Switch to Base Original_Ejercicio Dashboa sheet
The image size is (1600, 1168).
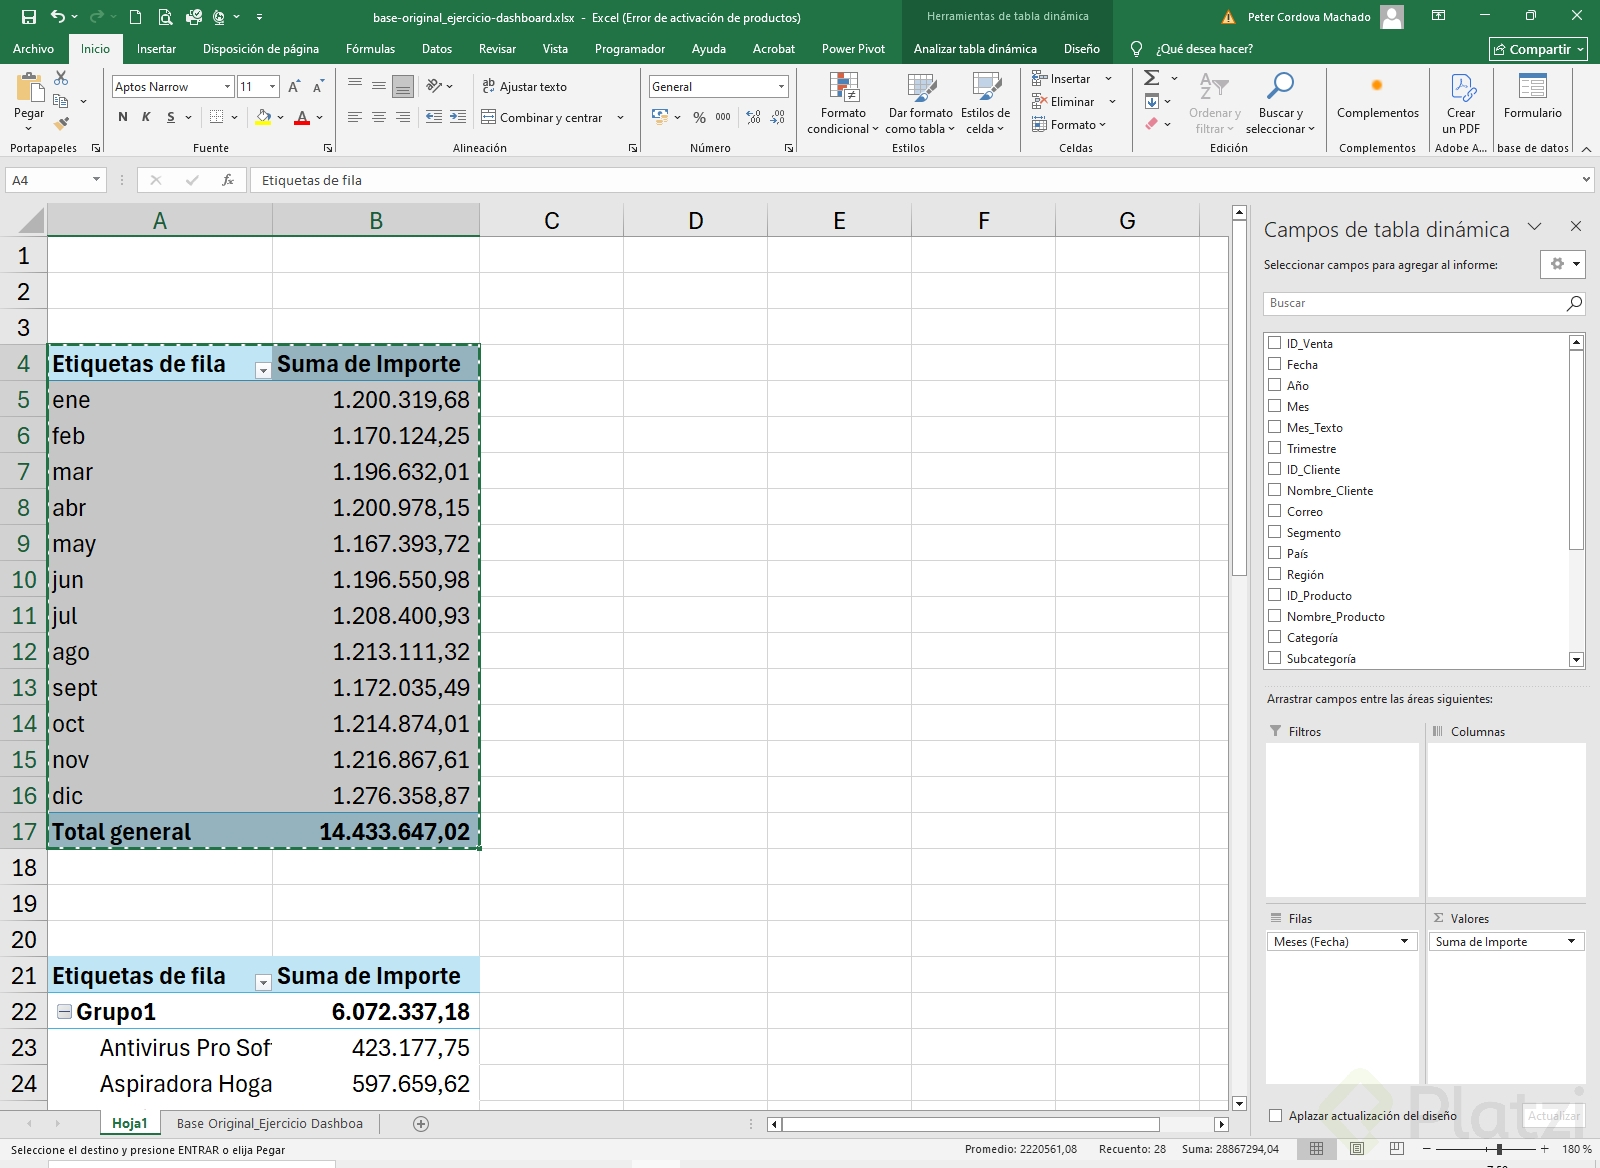[x=269, y=1124]
